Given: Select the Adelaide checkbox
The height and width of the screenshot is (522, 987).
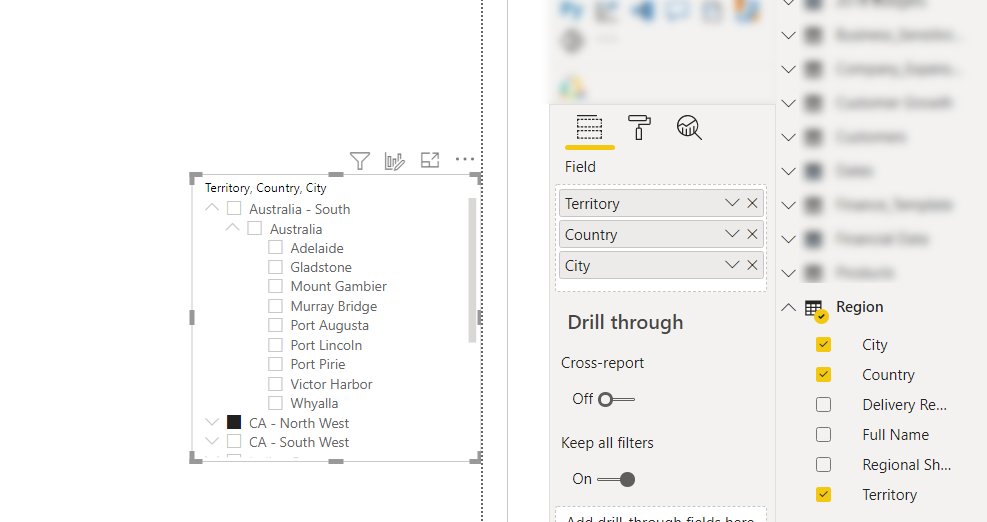Looking at the screenshot, I should 275,247.
